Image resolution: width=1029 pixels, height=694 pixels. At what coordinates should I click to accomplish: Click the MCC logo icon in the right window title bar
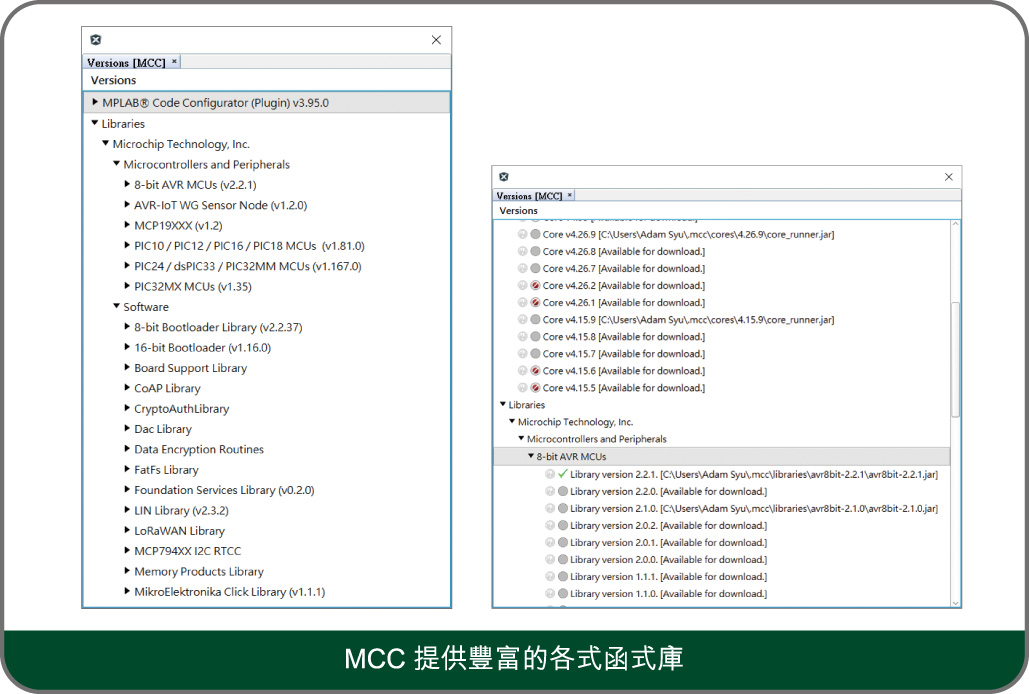coord(504,177)
